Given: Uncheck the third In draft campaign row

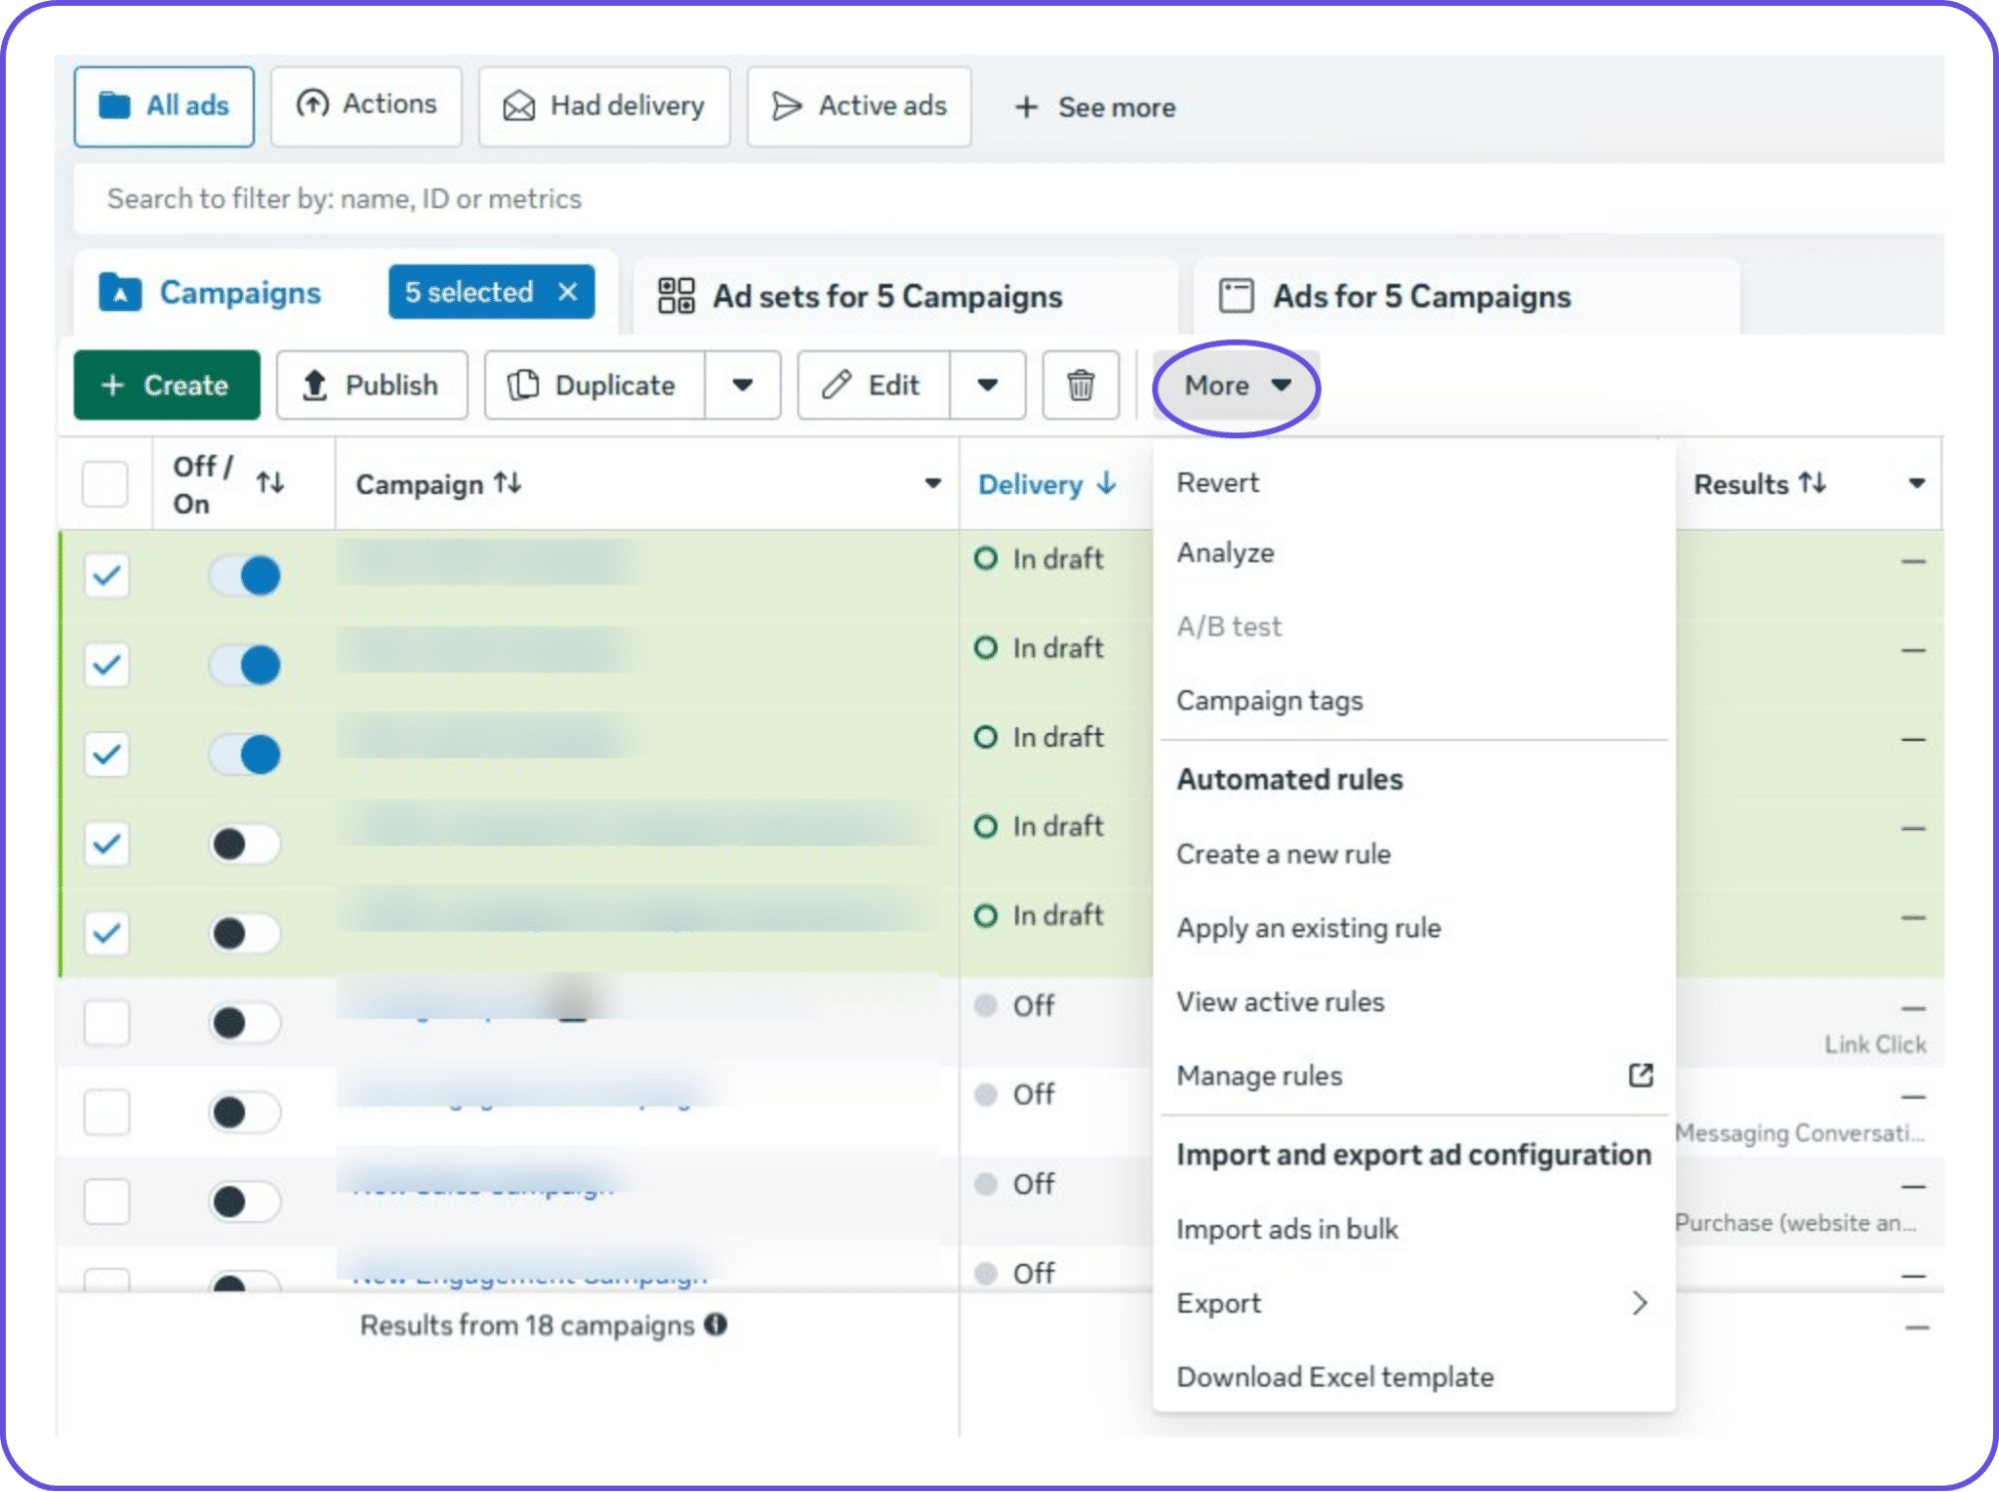Looking at the screenshot, I should click(x=106, y=754).
